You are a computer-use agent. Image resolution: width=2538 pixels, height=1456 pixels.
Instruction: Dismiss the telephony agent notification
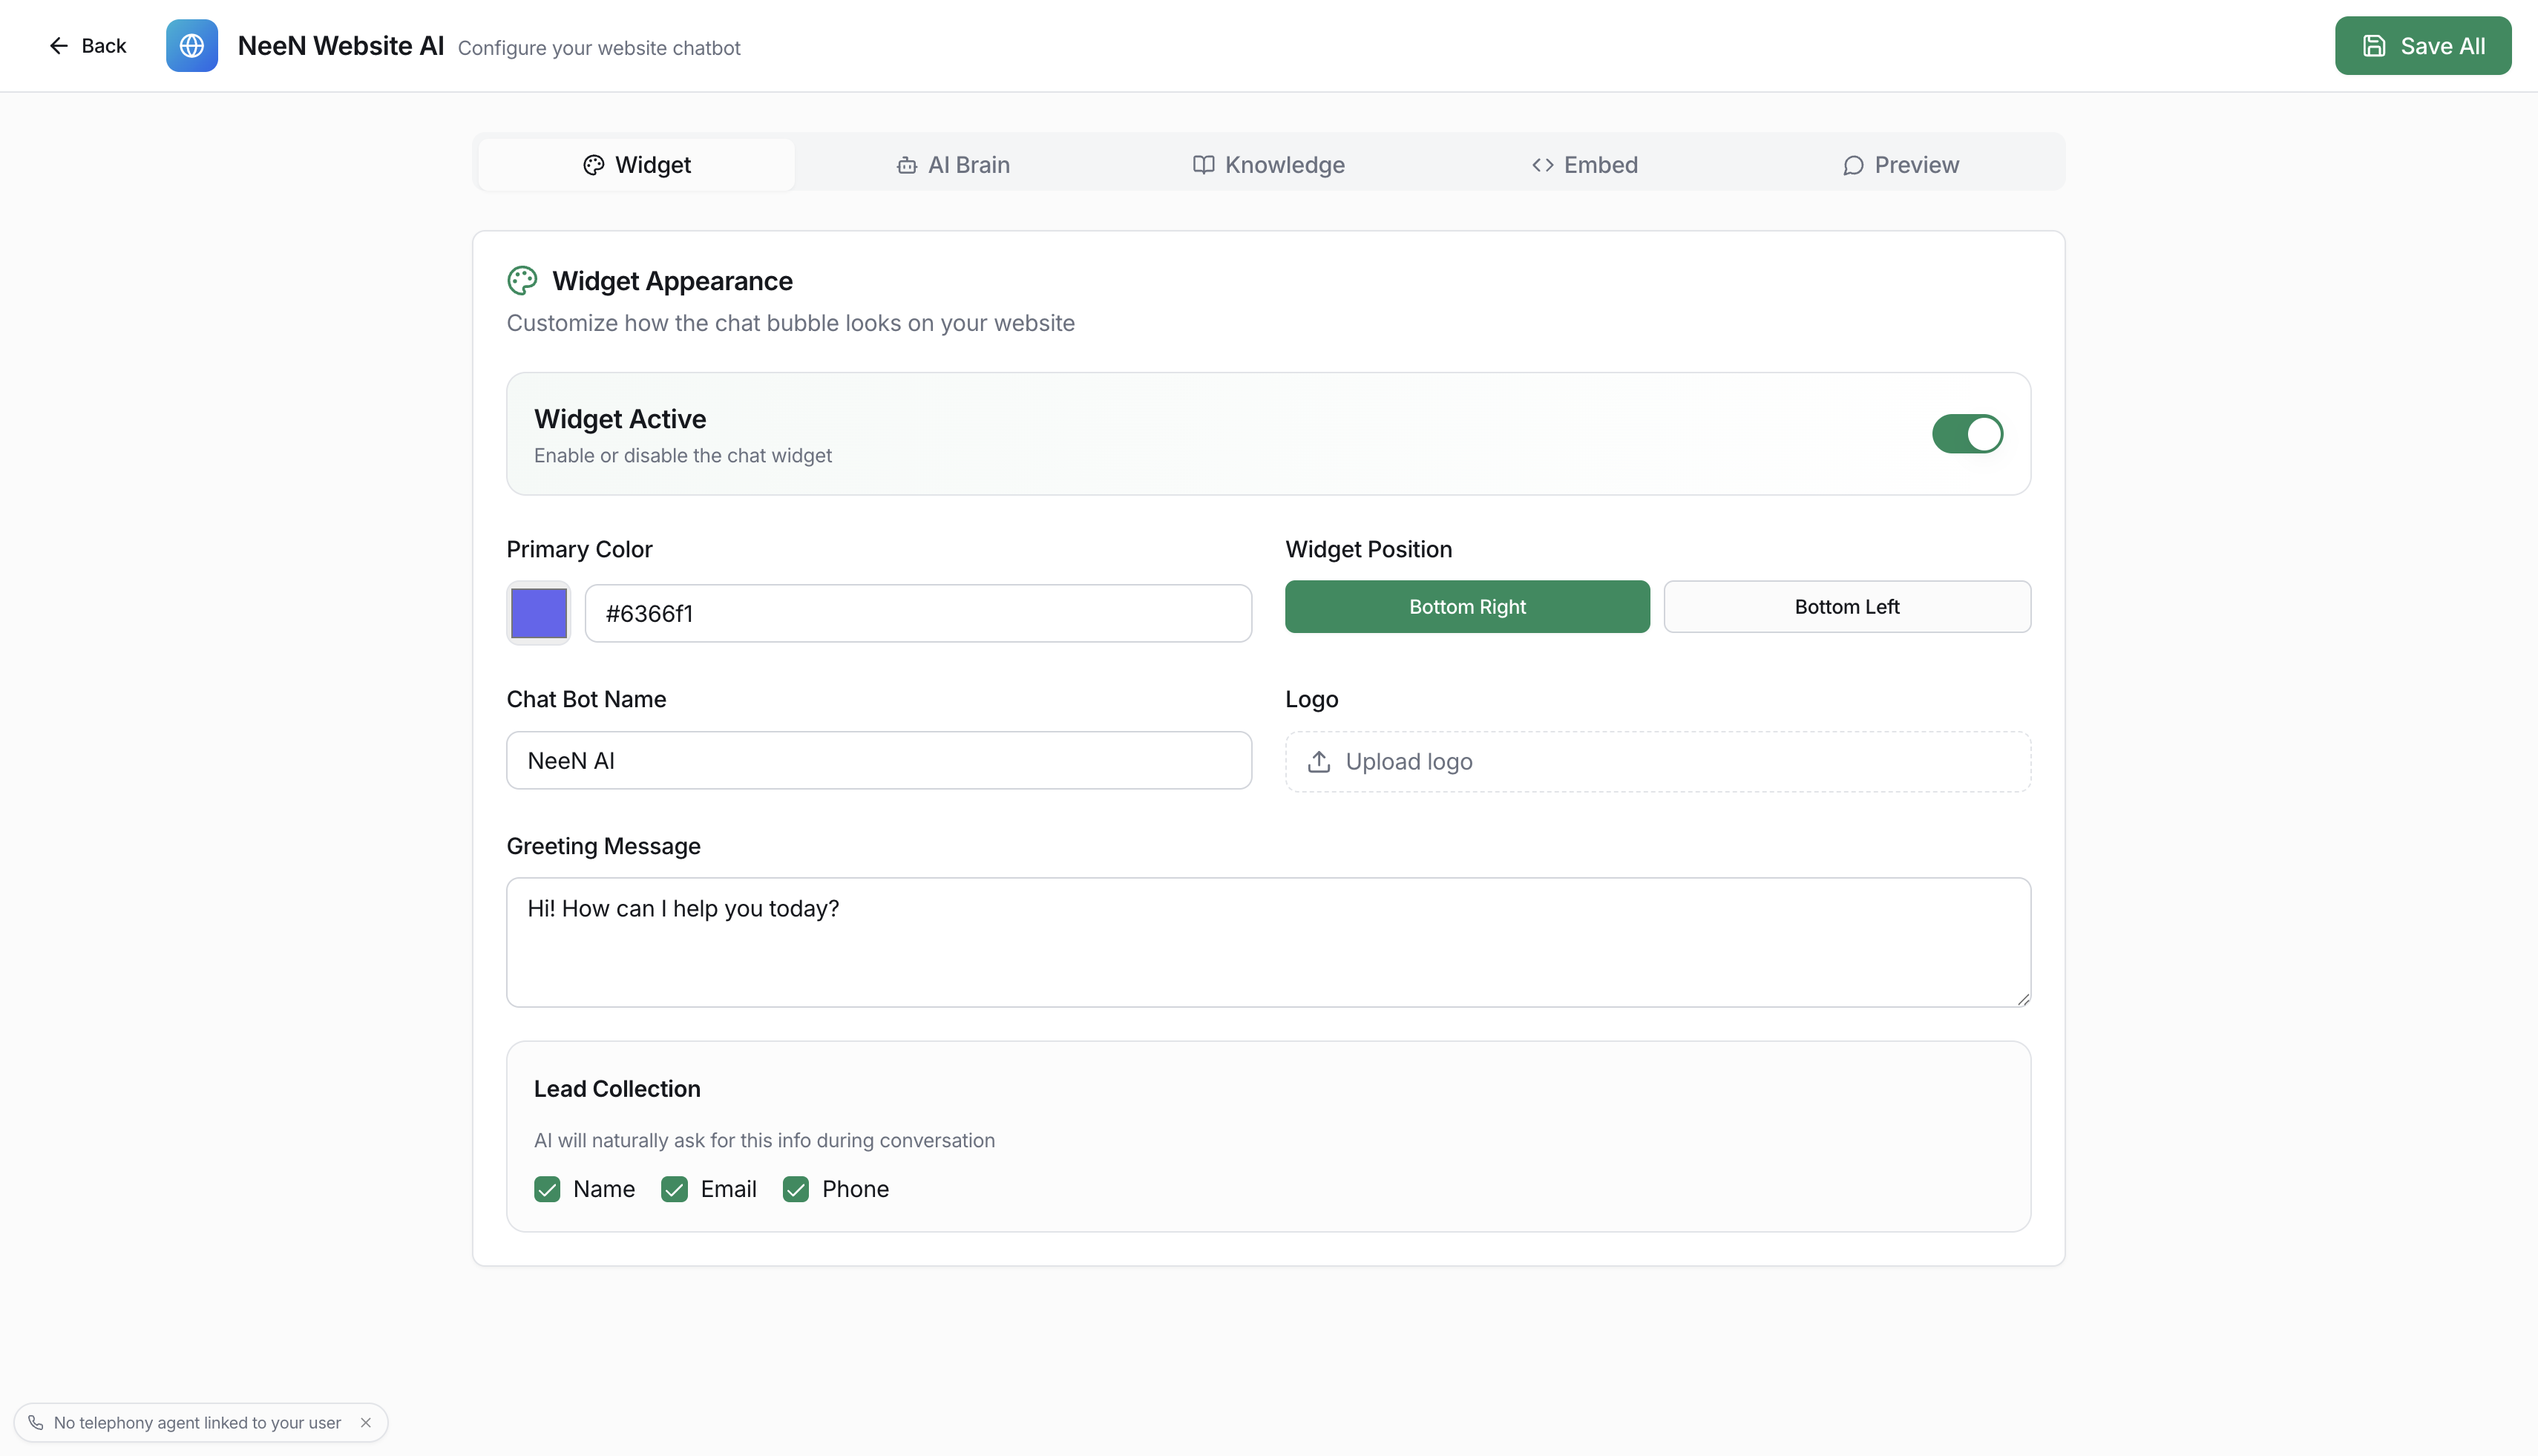tap(366, 1422)
